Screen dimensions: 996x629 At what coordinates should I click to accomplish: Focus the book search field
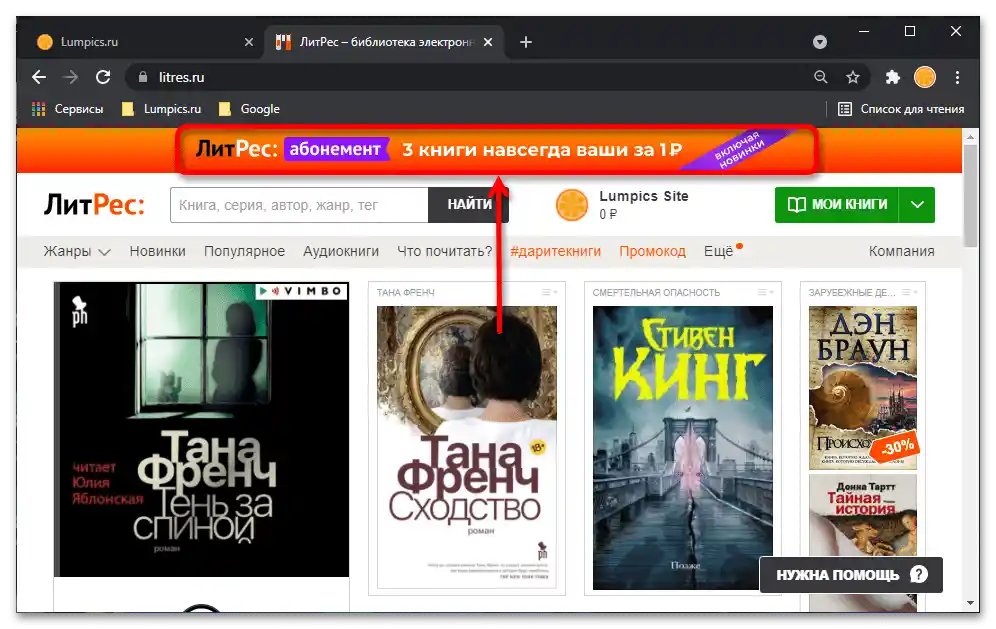click(299, 205)
